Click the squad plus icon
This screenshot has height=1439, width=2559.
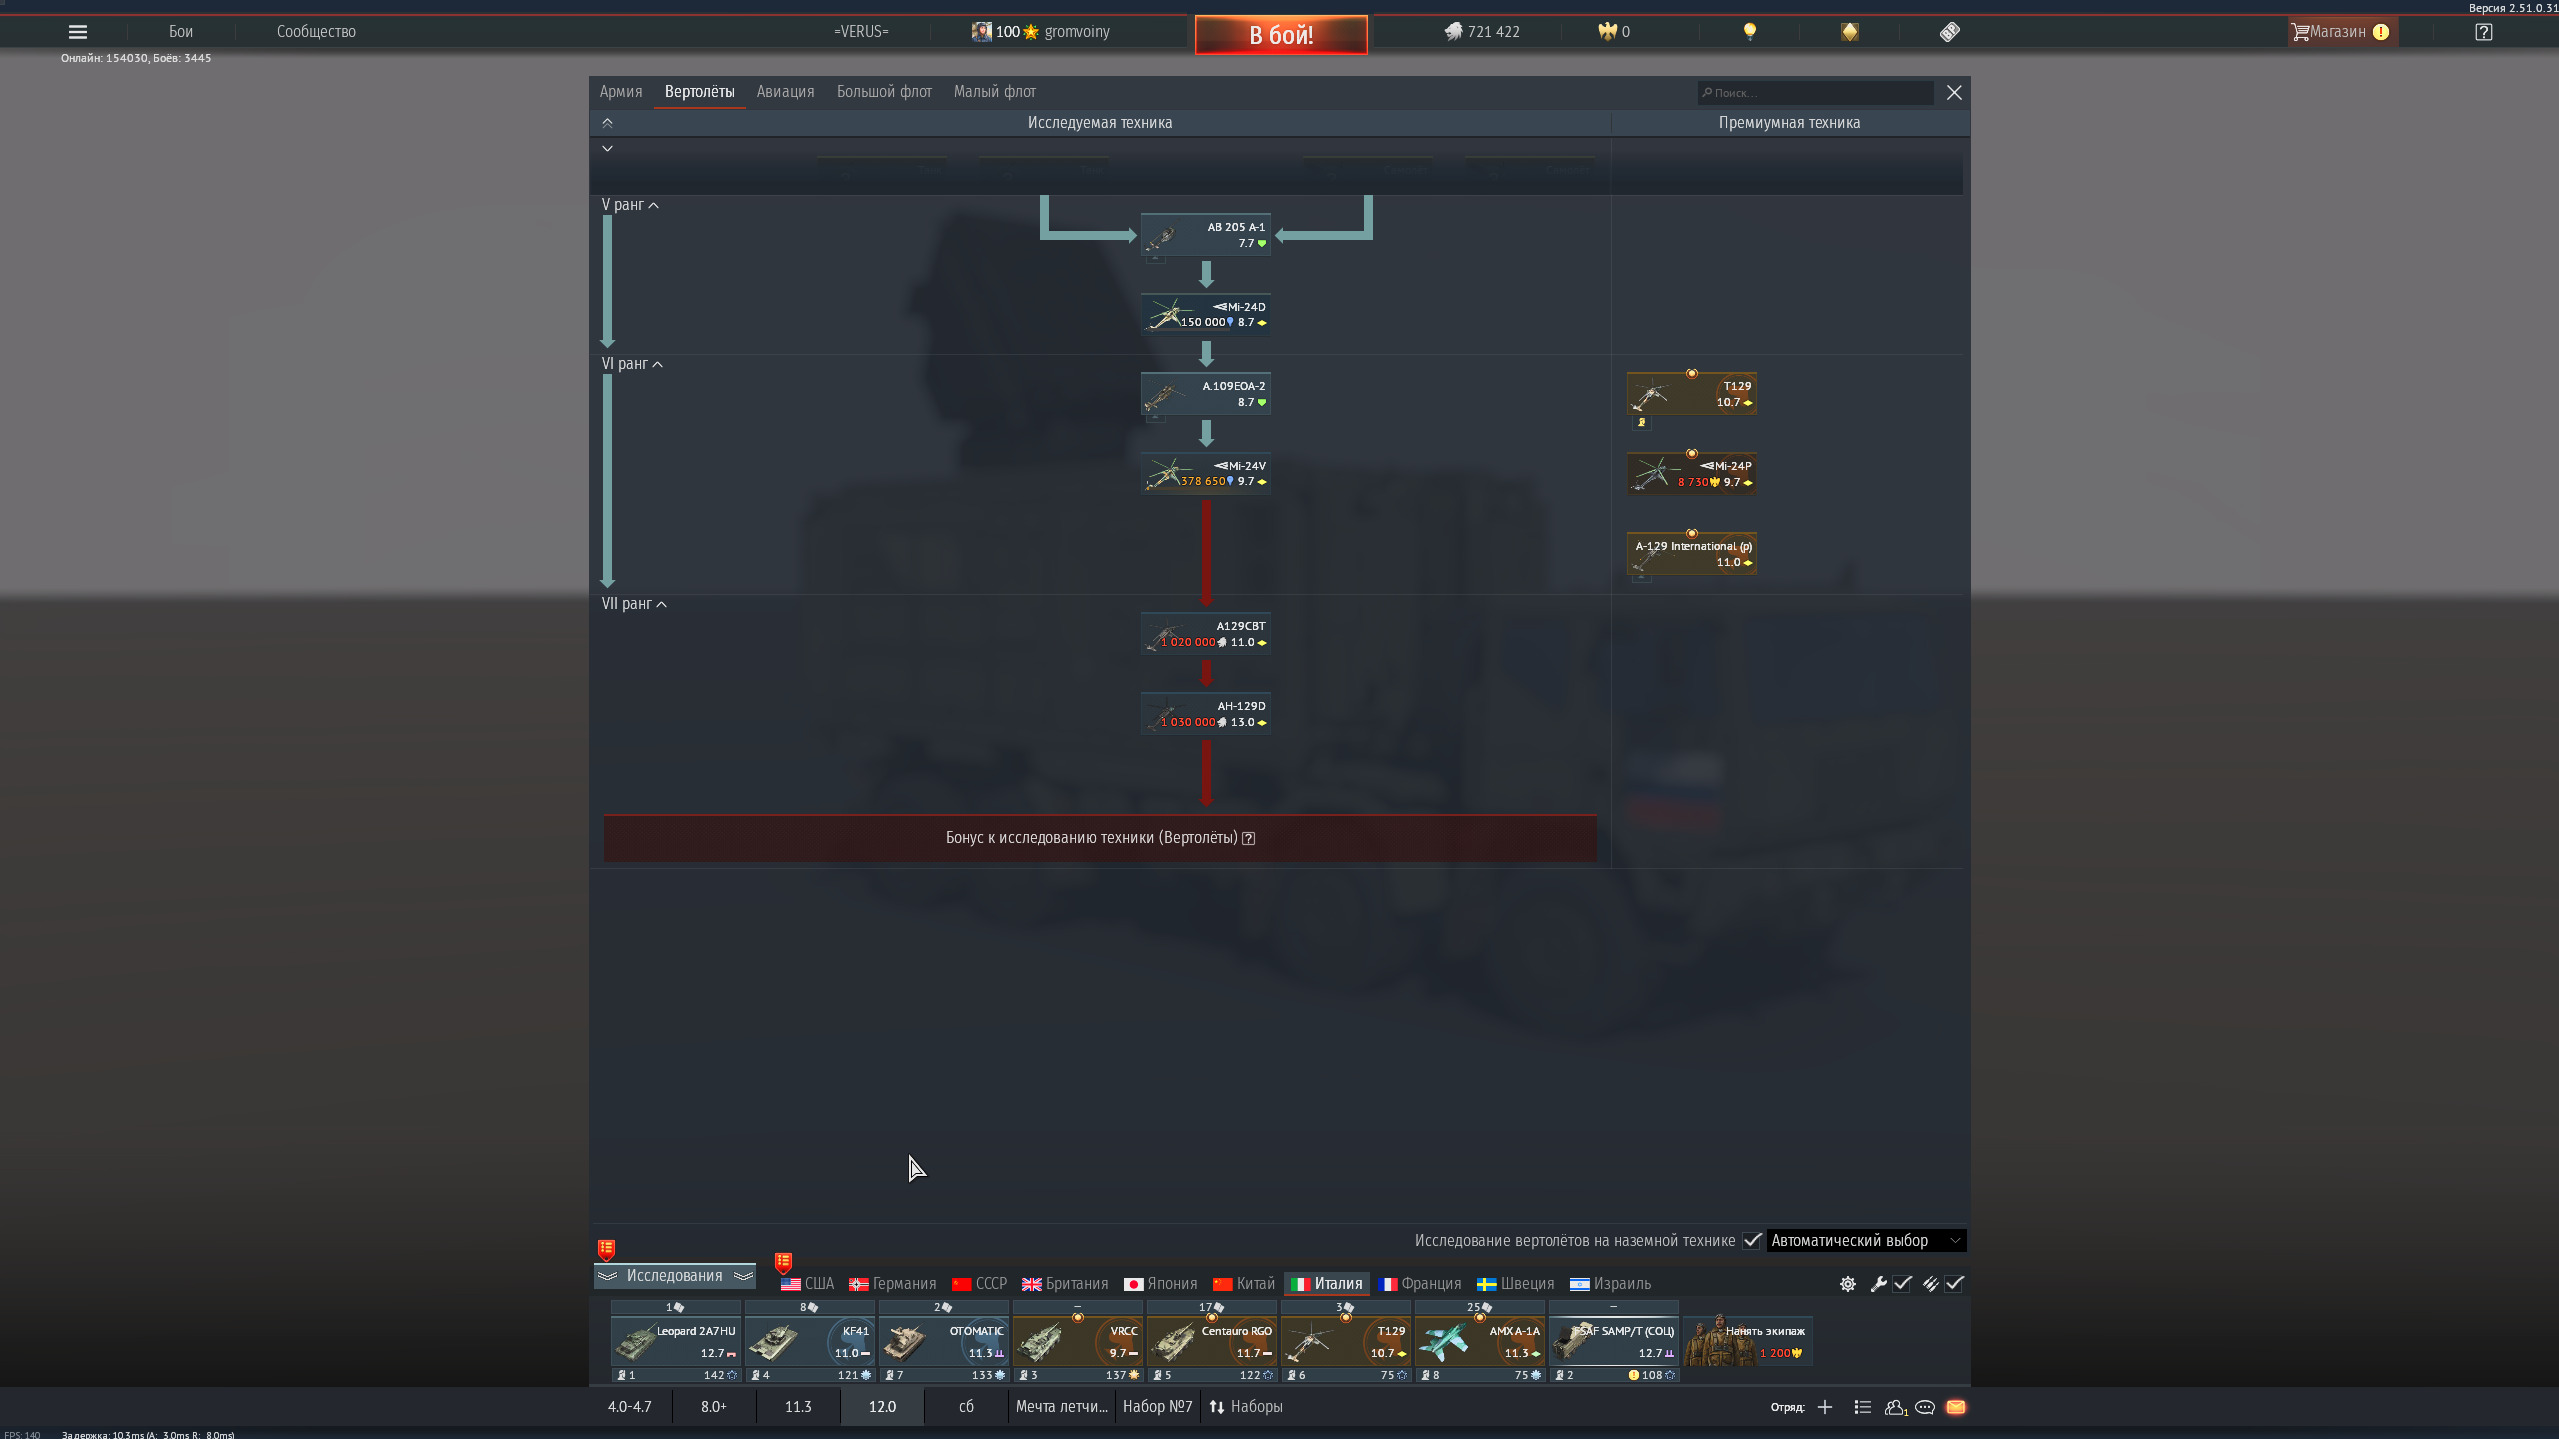[x=1825, y=1407]
